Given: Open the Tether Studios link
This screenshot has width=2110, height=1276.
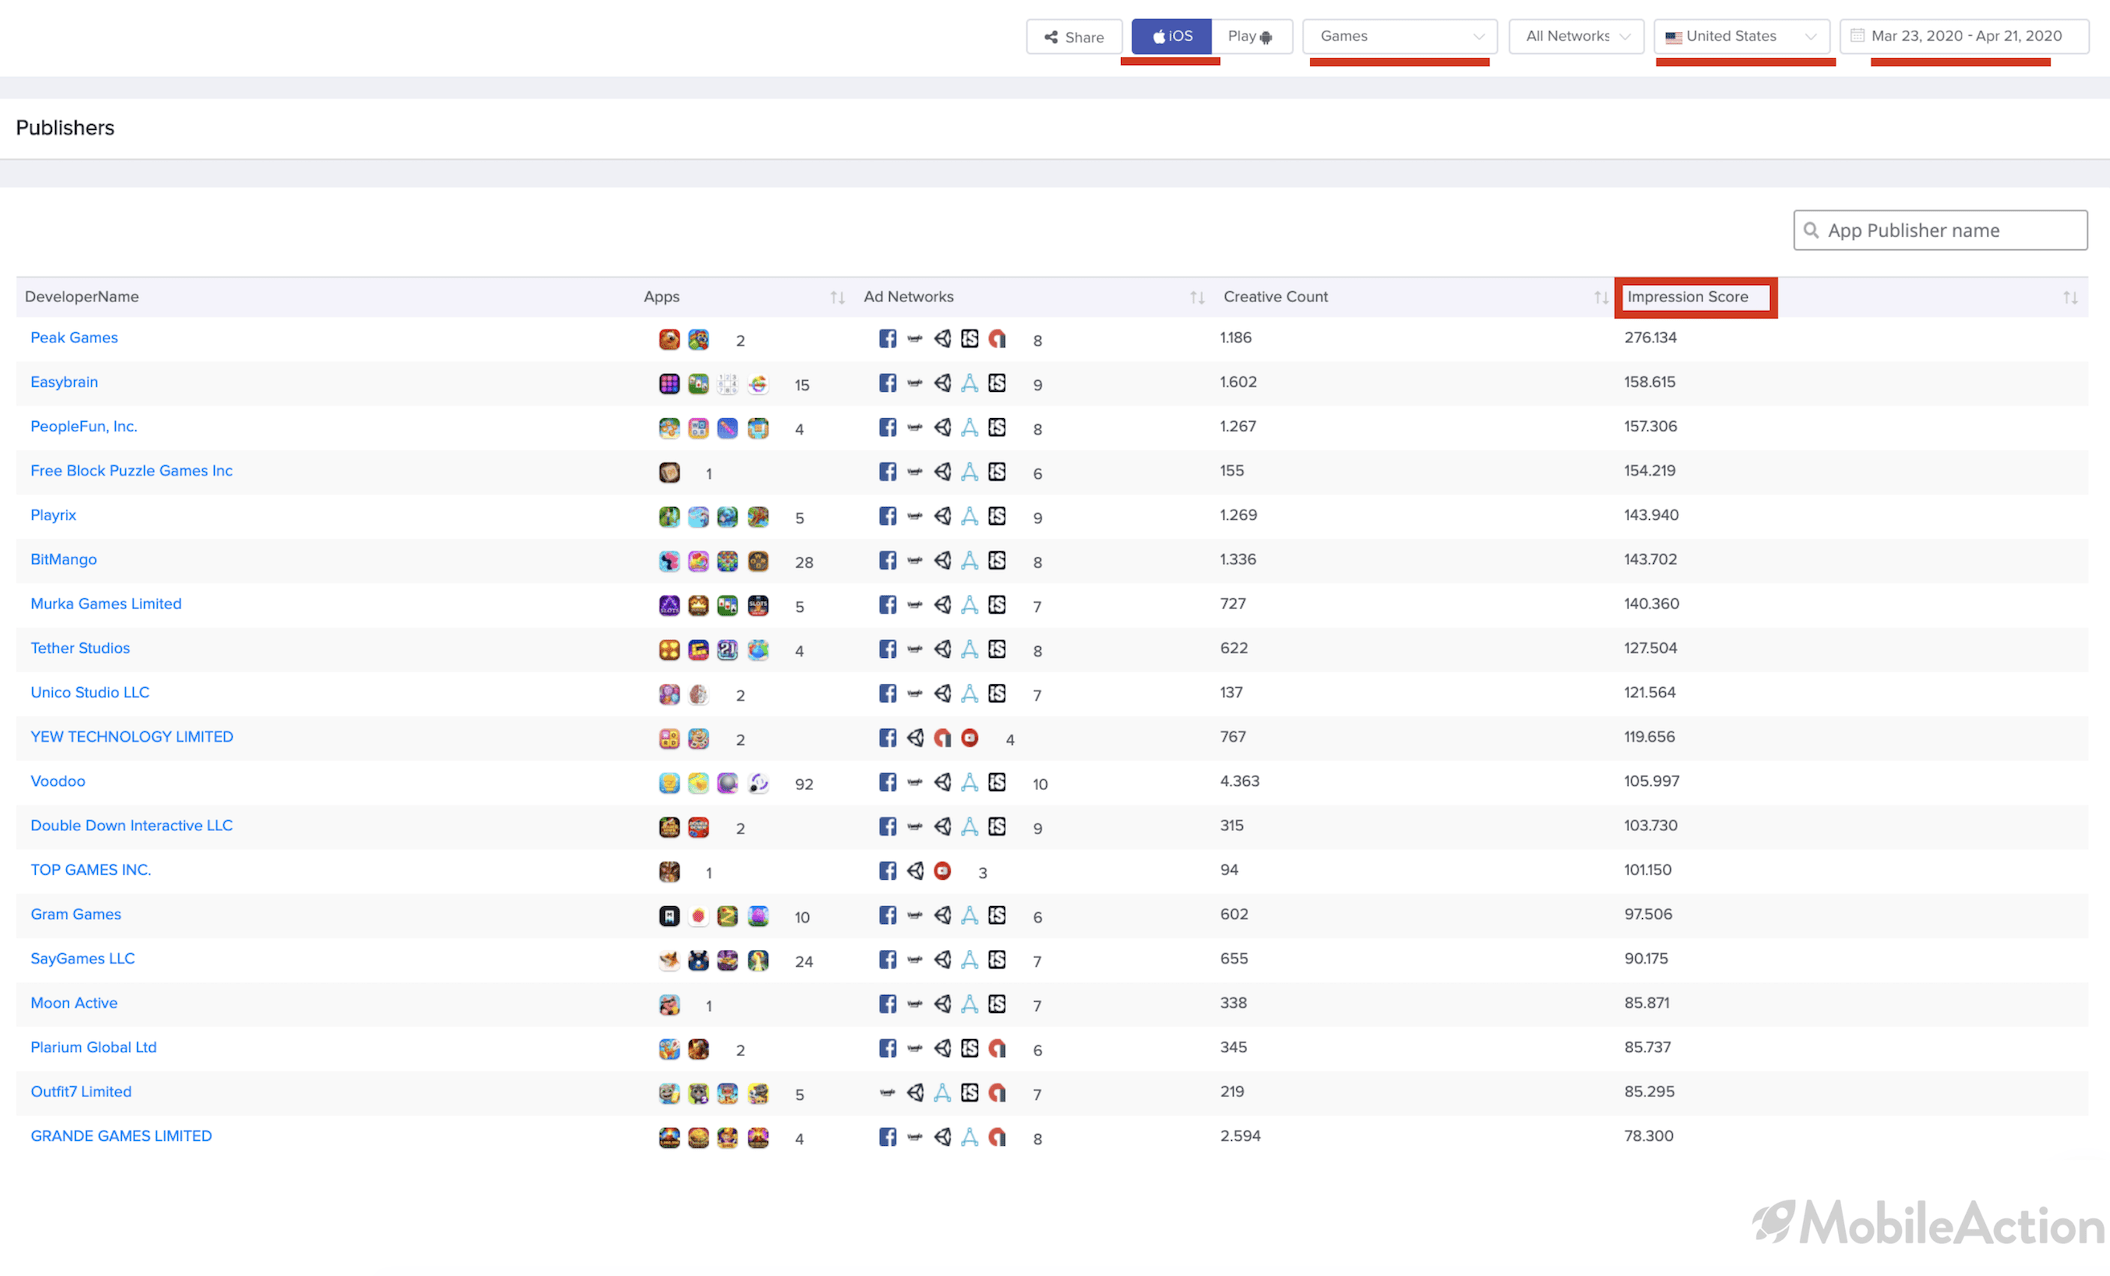Looking at the screenshot, I should pyautogui.click(x=80, y=648).
